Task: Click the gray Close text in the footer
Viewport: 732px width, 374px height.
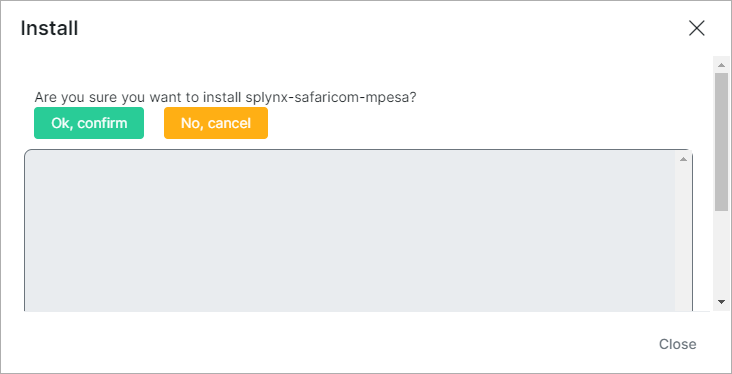Action: coord(677,344)
